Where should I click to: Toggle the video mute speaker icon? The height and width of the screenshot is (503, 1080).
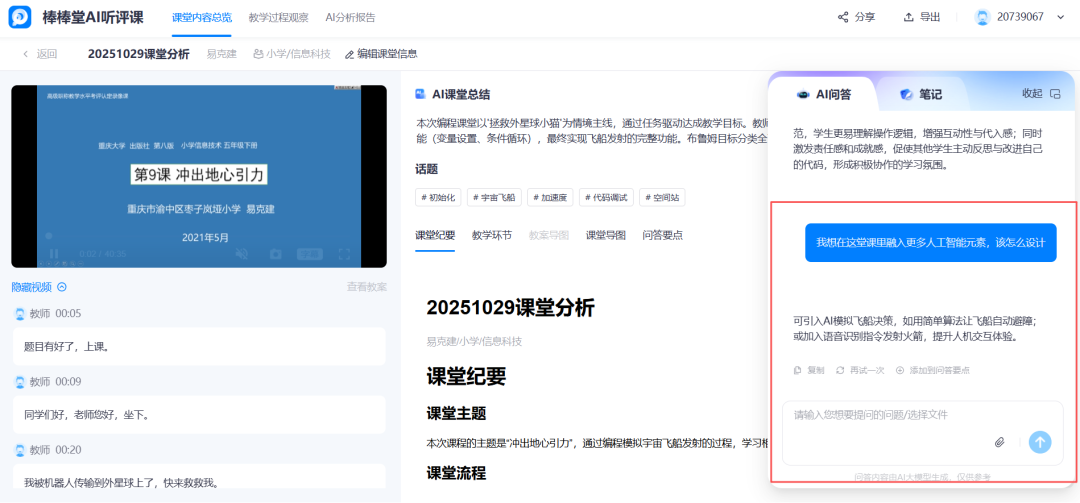pos(241,254)
